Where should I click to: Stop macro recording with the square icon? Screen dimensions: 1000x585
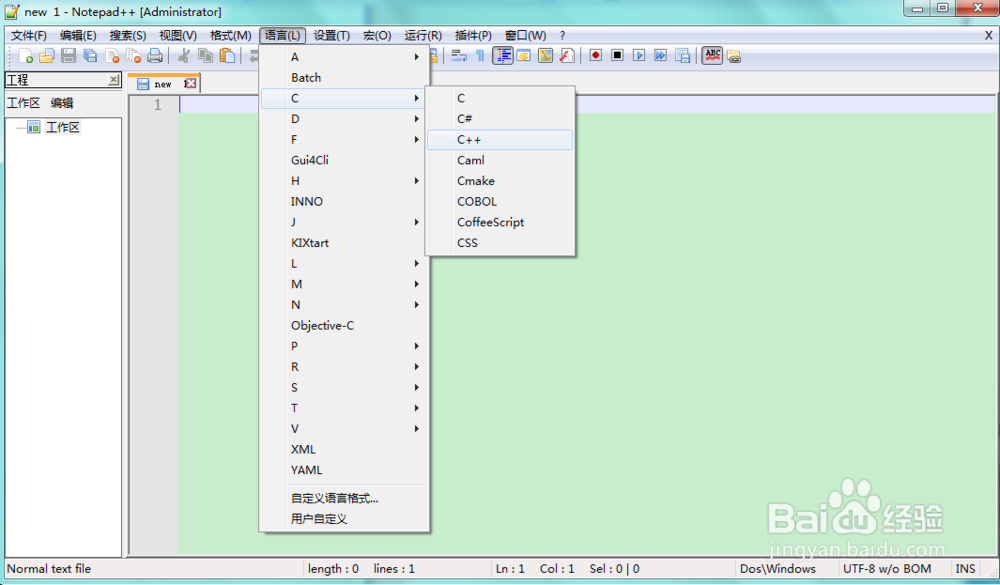(x=617, y=56)
